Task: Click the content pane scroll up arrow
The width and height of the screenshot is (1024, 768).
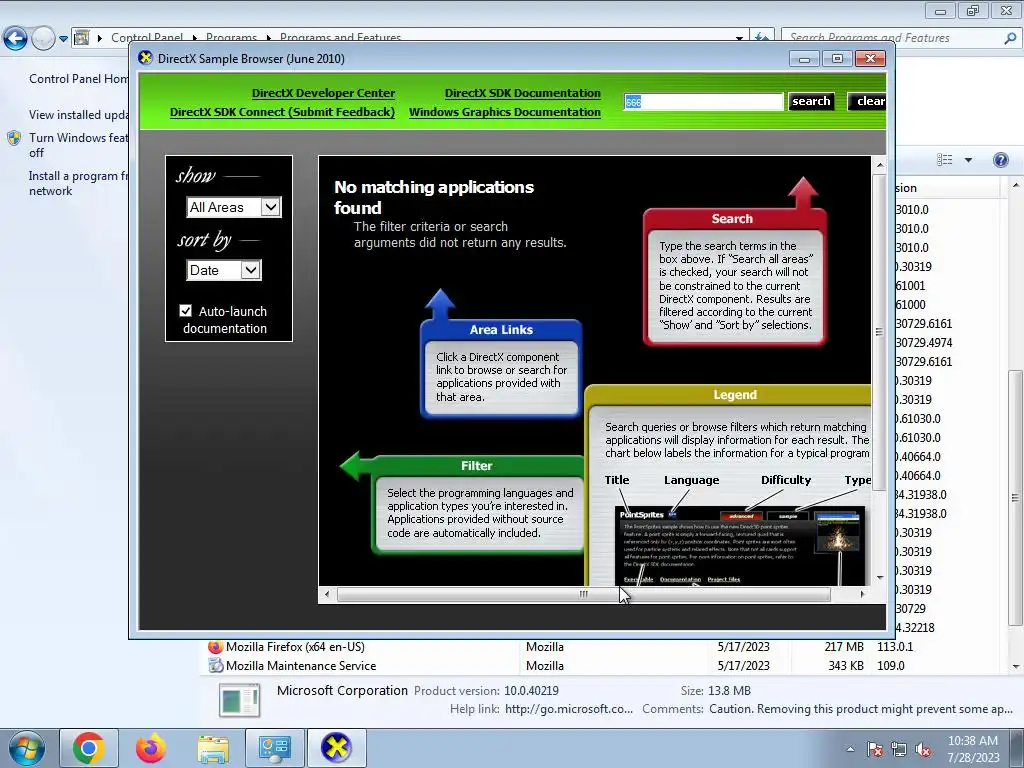Action: coord(880,165)
